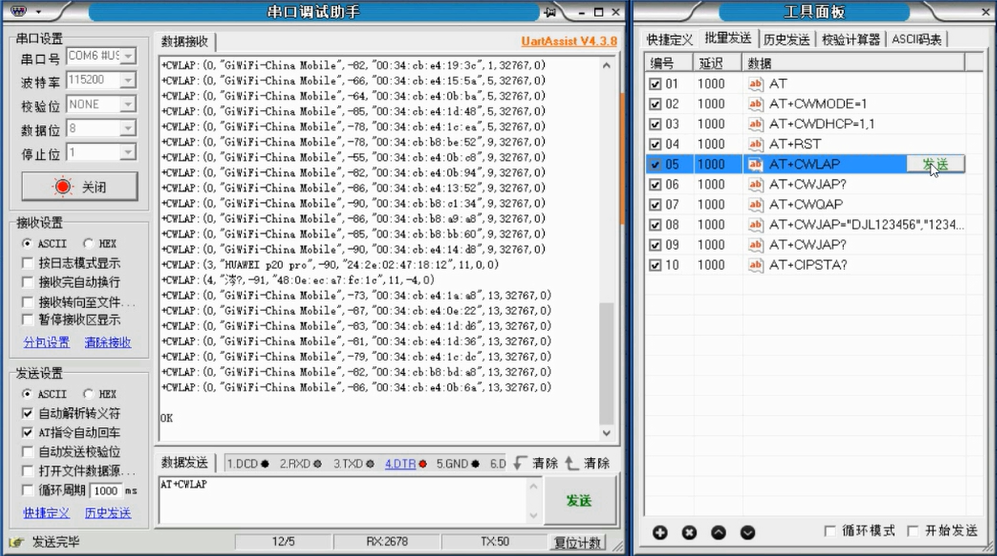The width and height of the screenshot is (997, 556).
Task: Click the receive area scroll-down arrow
Action: tap(607, 433)
